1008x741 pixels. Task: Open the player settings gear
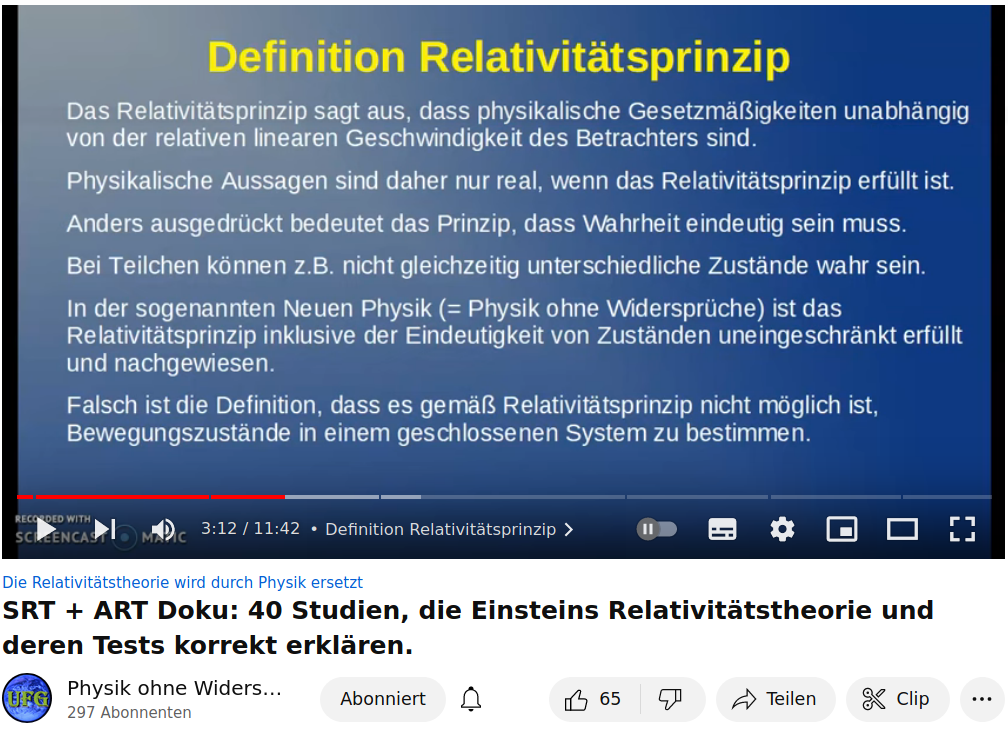782,529
